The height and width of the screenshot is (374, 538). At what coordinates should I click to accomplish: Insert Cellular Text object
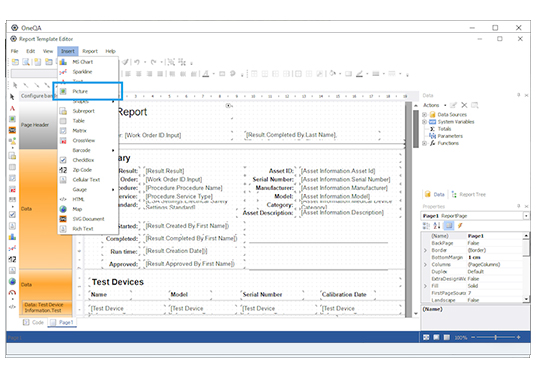(x=88, y=179)
